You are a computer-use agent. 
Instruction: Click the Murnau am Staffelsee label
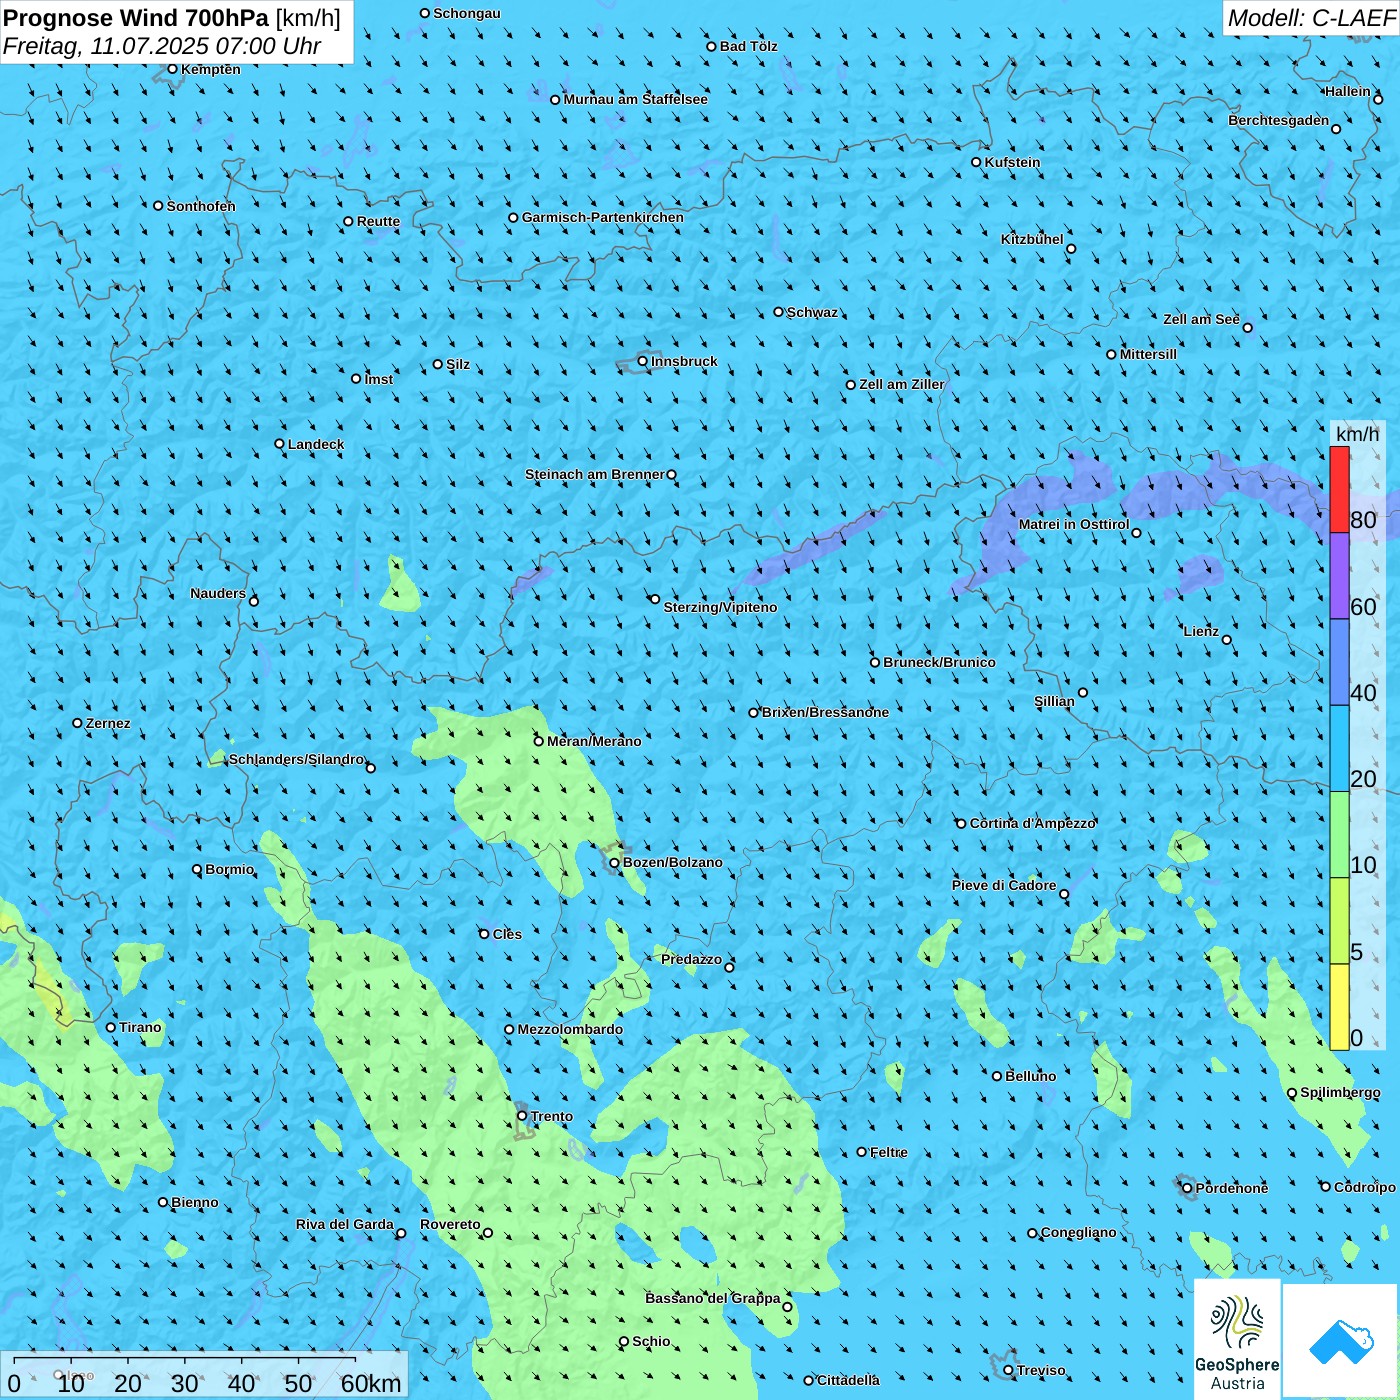click(635, 99)
